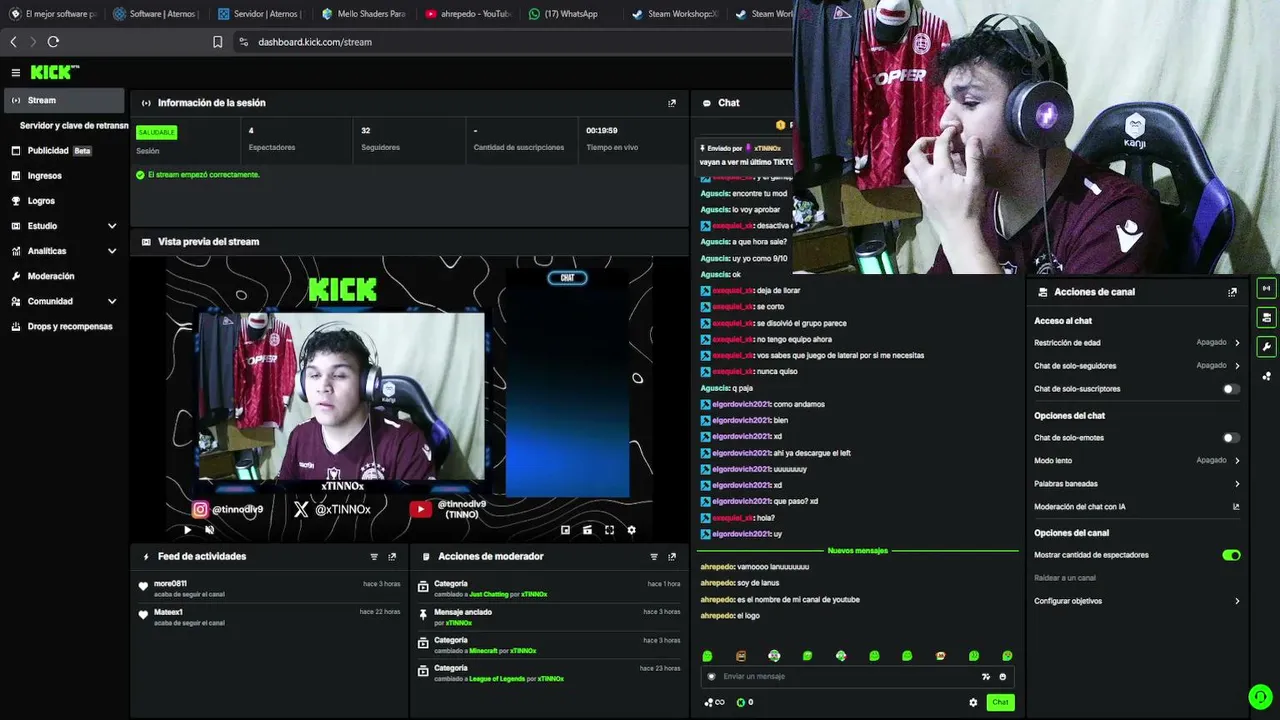
Task: Click the Just Chatting category link
Action: point(489,594)
